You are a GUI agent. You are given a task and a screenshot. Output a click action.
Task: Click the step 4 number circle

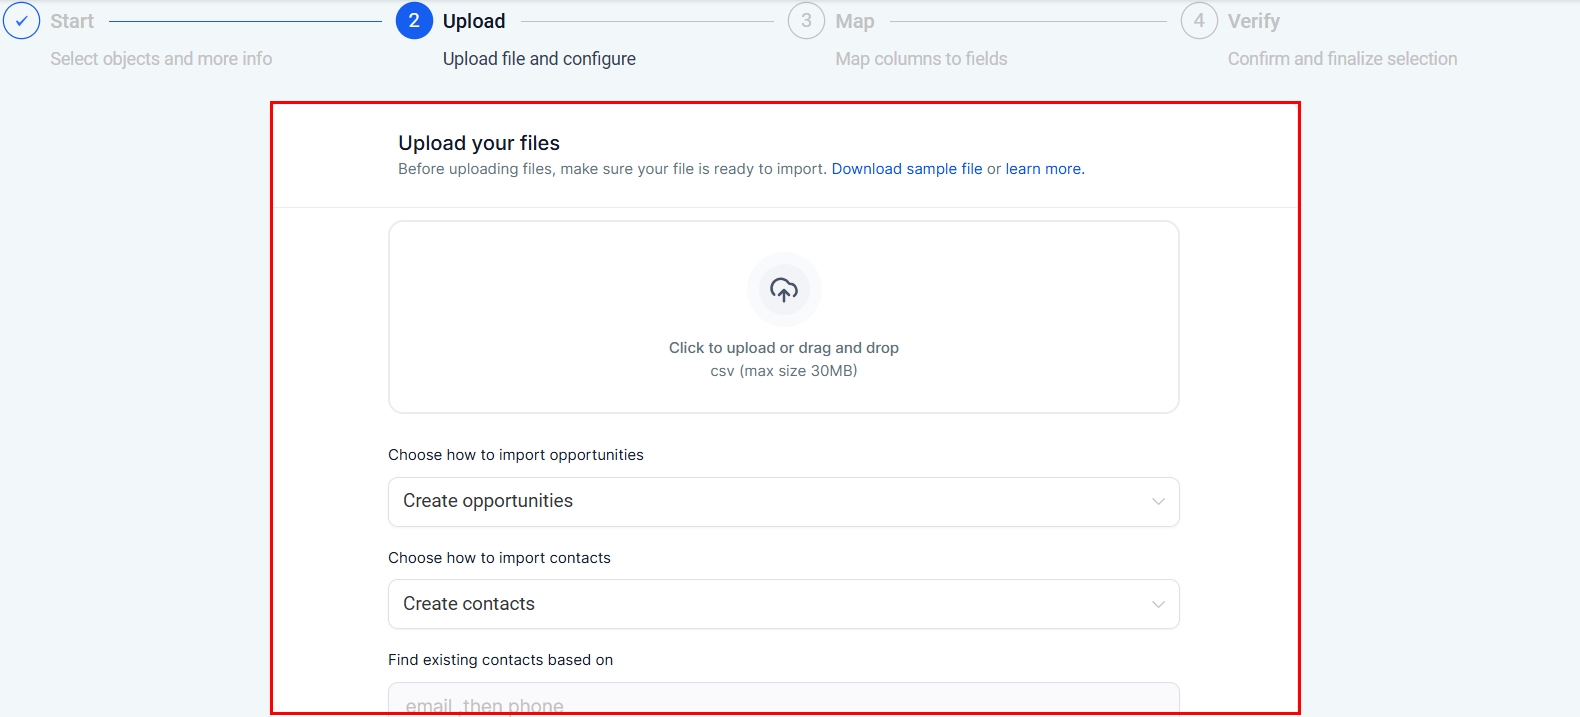click(1199, 21)
